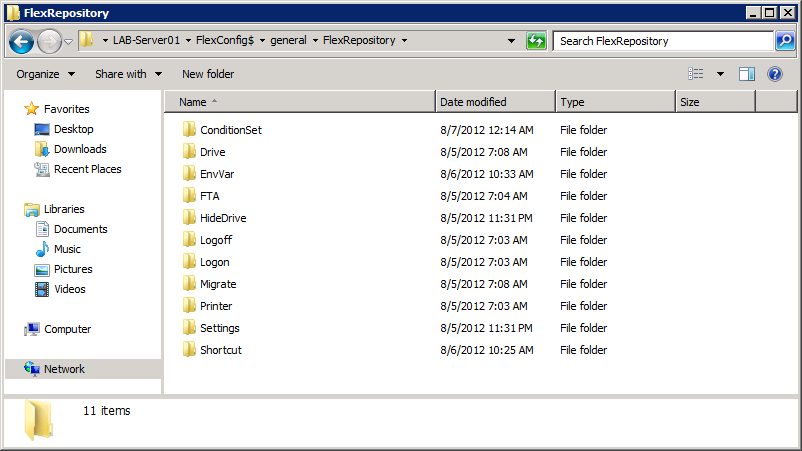
Task: Sort by Date modified column header
Action: (495, 102)
